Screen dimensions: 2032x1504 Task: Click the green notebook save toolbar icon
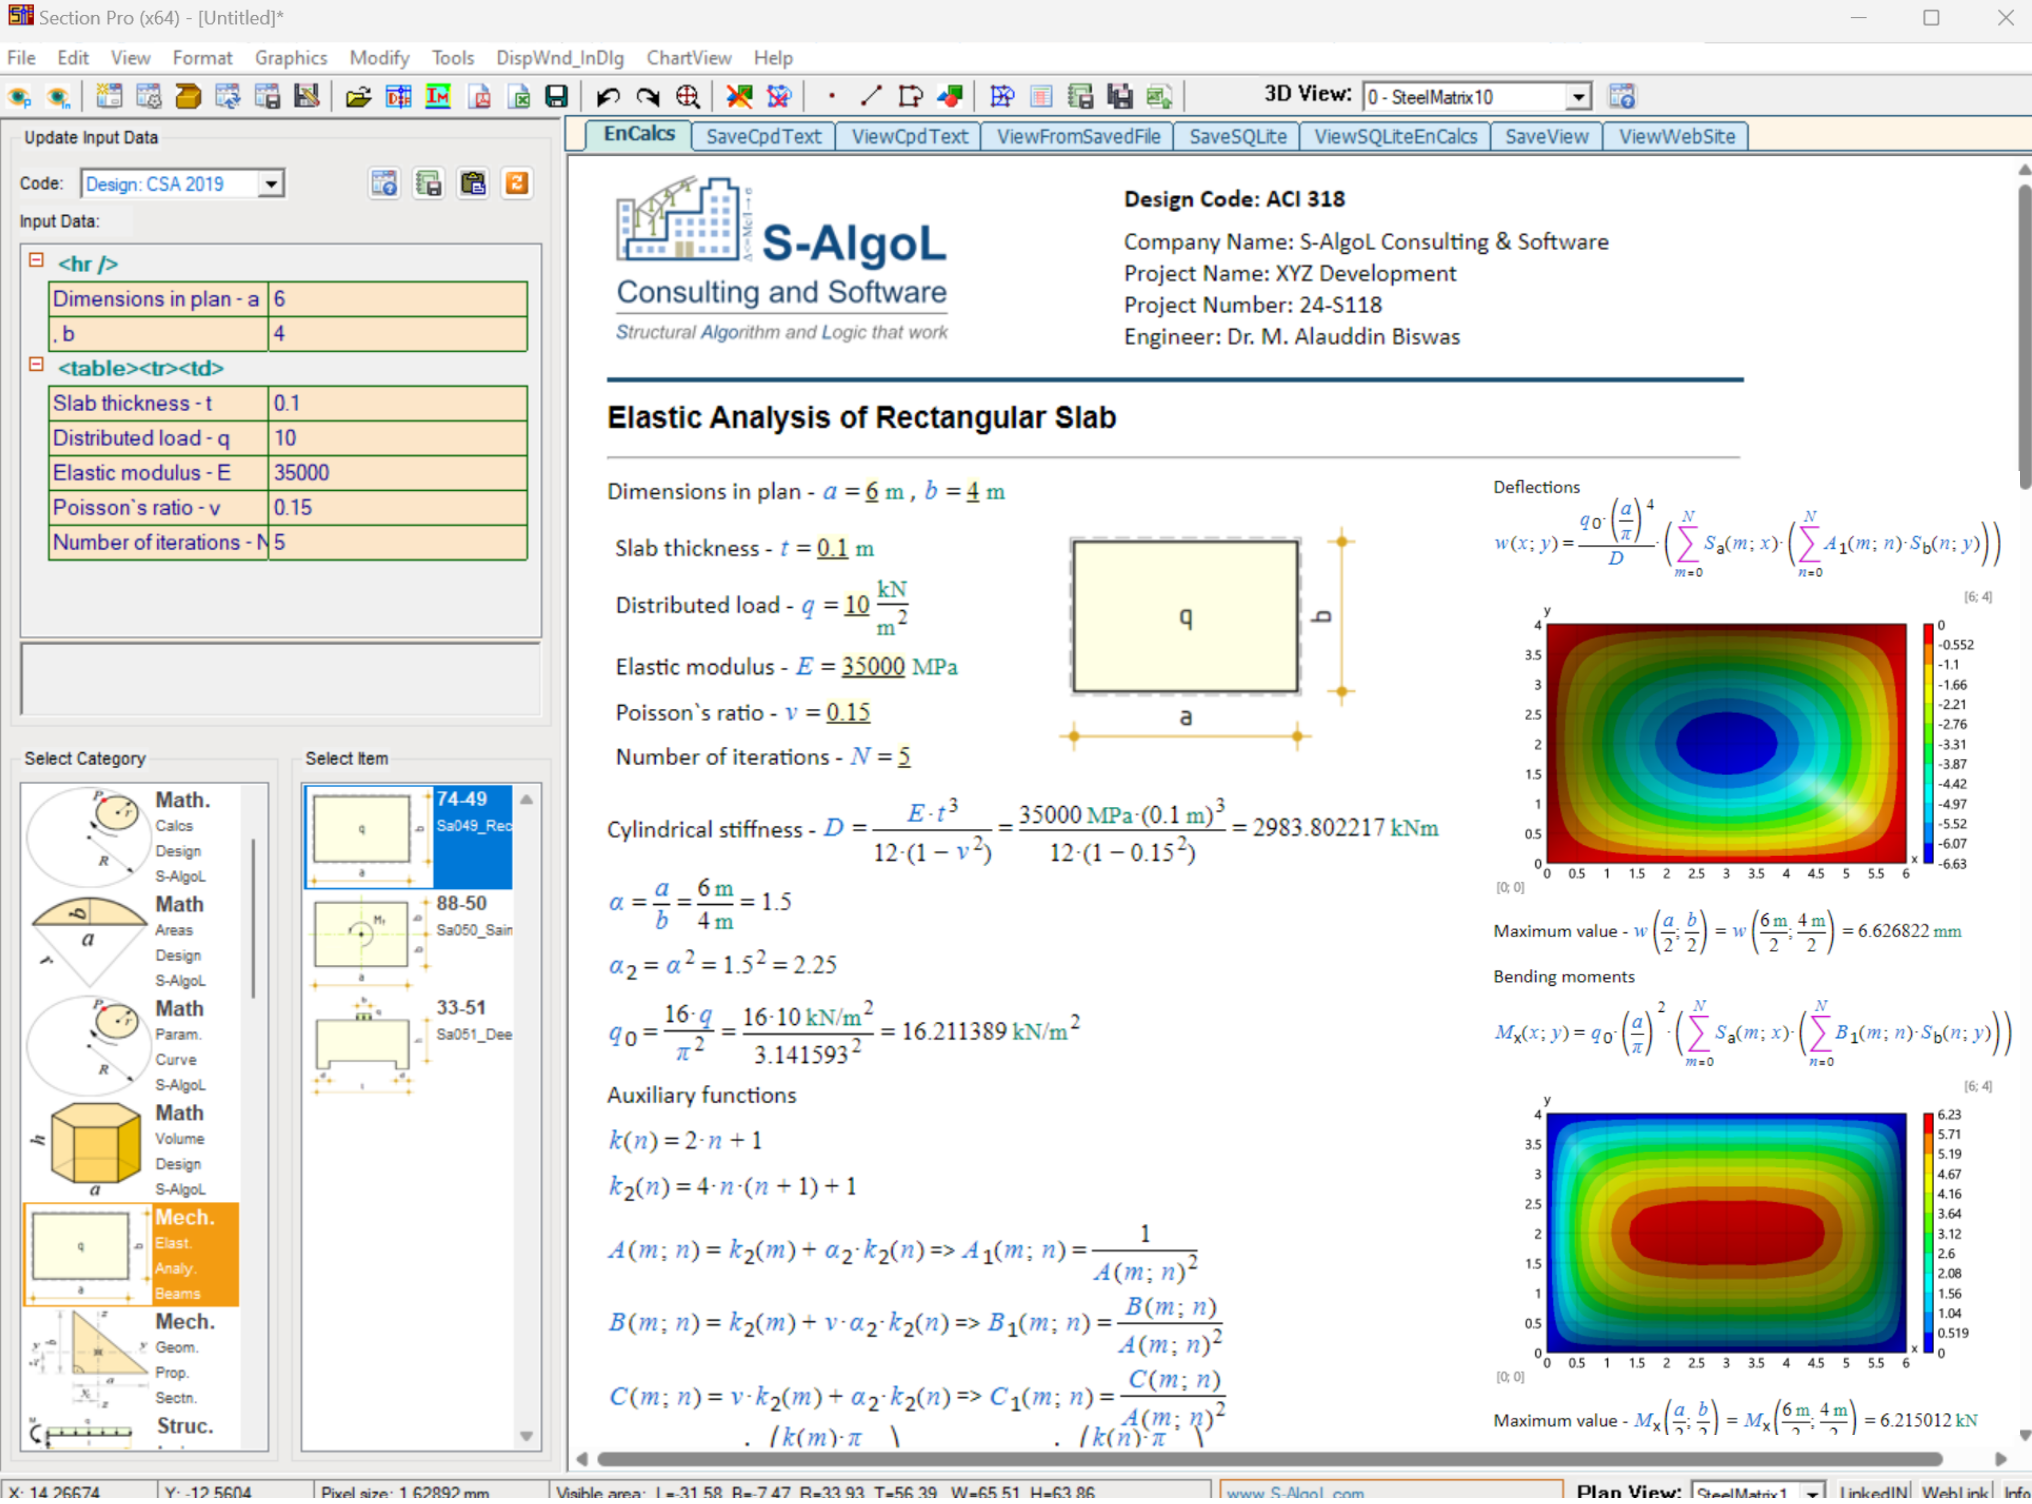[1081, 97]
